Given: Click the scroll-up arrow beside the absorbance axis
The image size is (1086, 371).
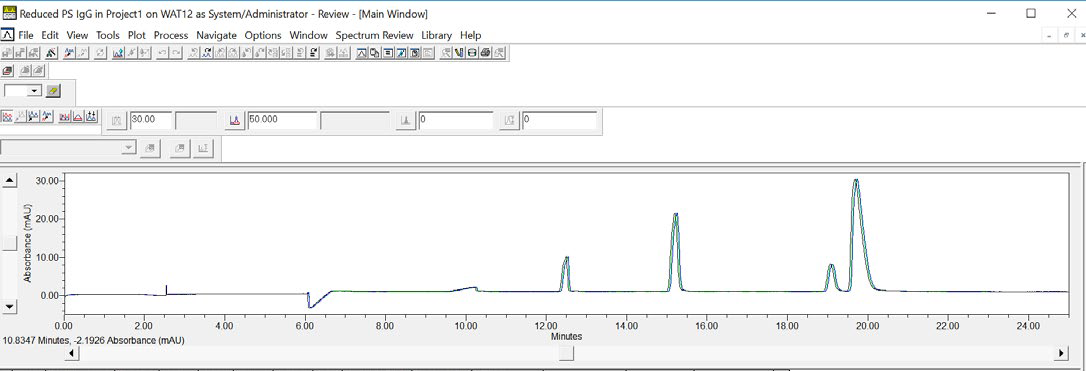Looking at the screenshot, I should click(x=10, y=181).
